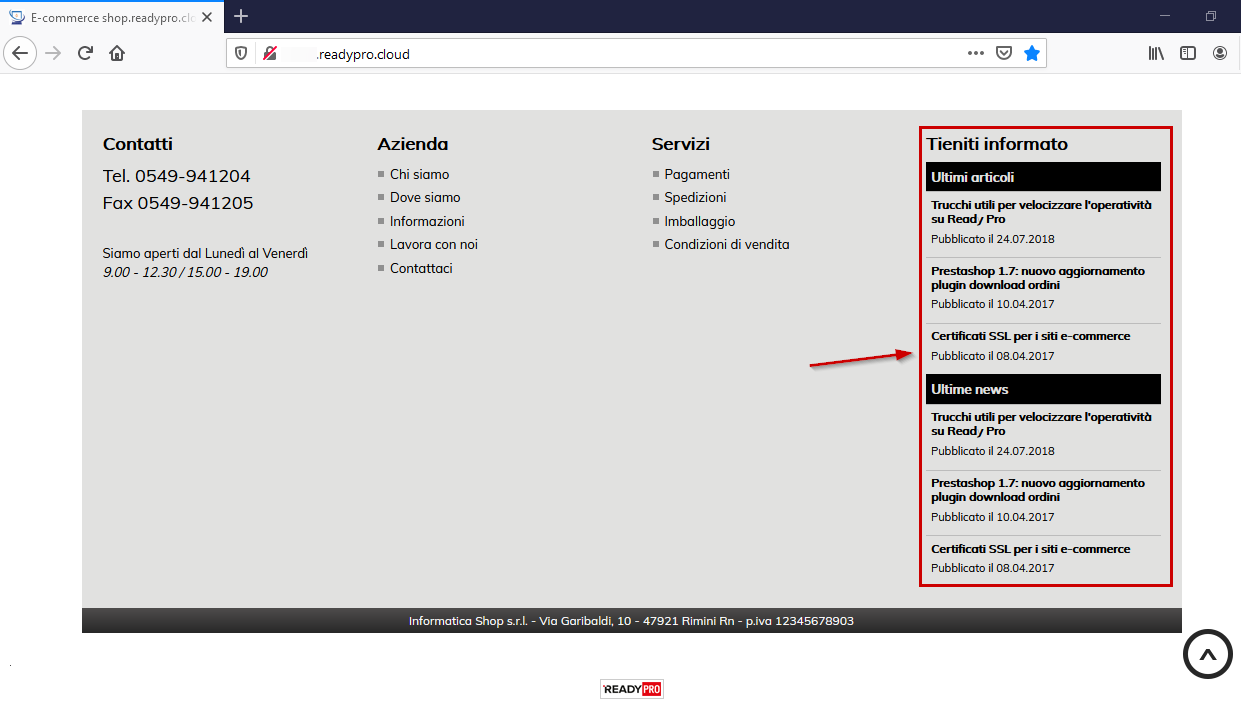Screen dimensions: 1241x708
Task: Click the tracking protection shield icon
Action: click(x=241, y=54)
